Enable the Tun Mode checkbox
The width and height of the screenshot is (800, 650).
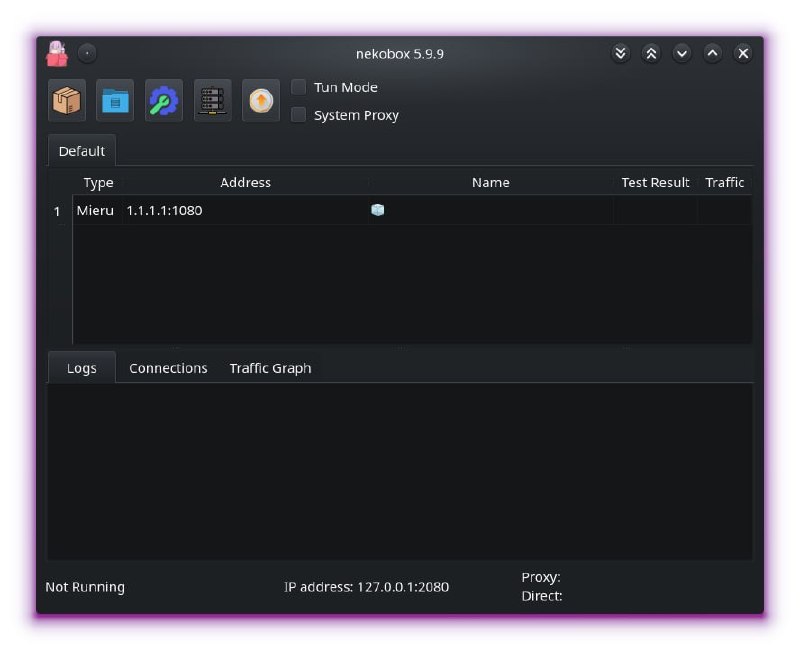(298, 87)
